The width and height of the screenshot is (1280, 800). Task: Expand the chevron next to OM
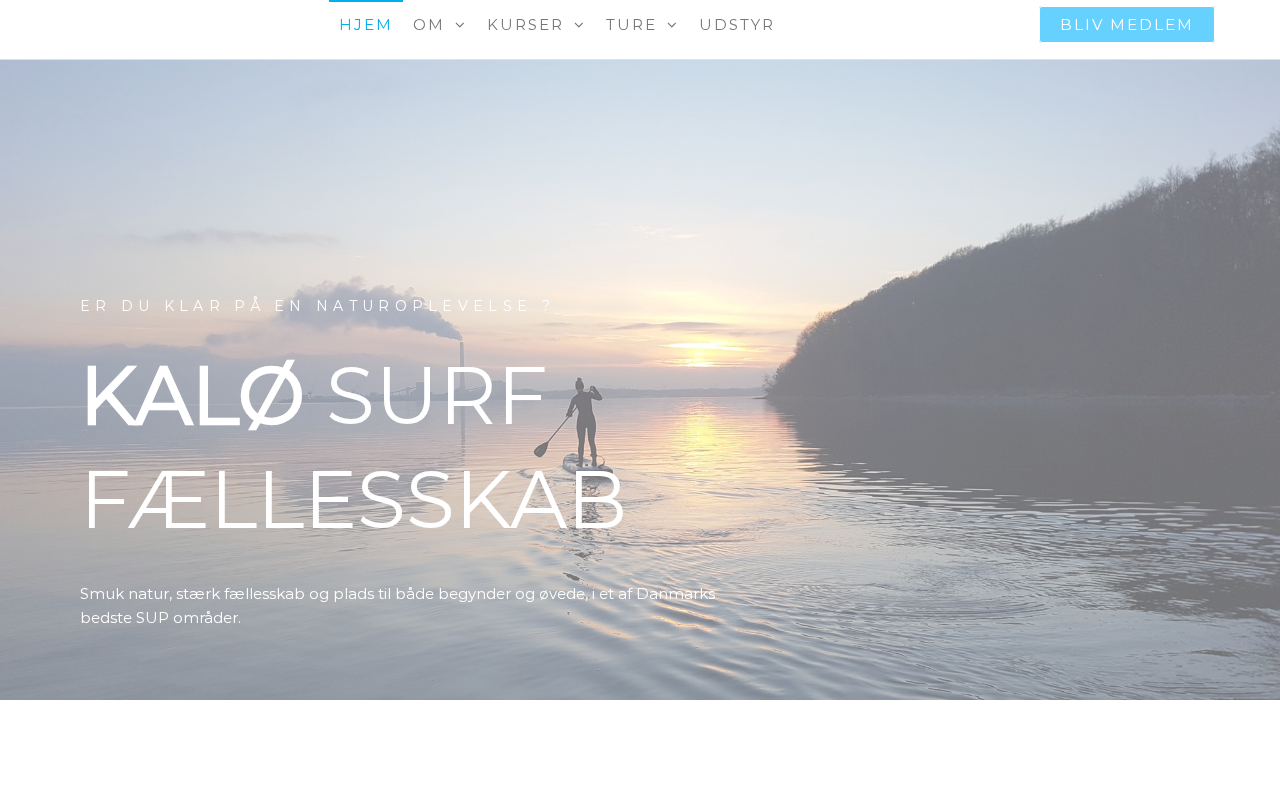tap(460, 25)
